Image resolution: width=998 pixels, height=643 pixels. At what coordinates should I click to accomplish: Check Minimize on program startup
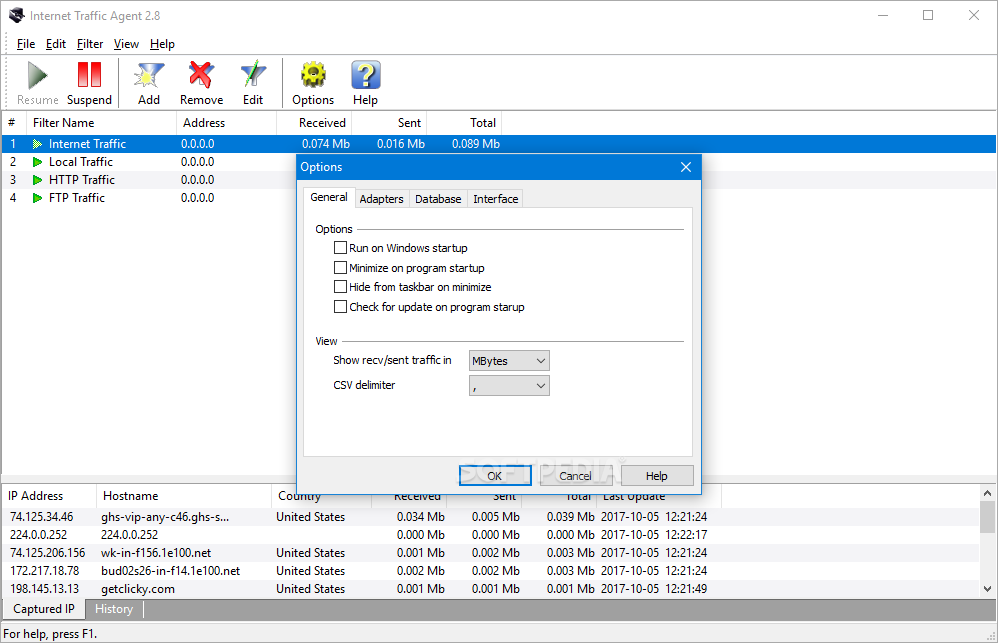[x=341, y=267]
